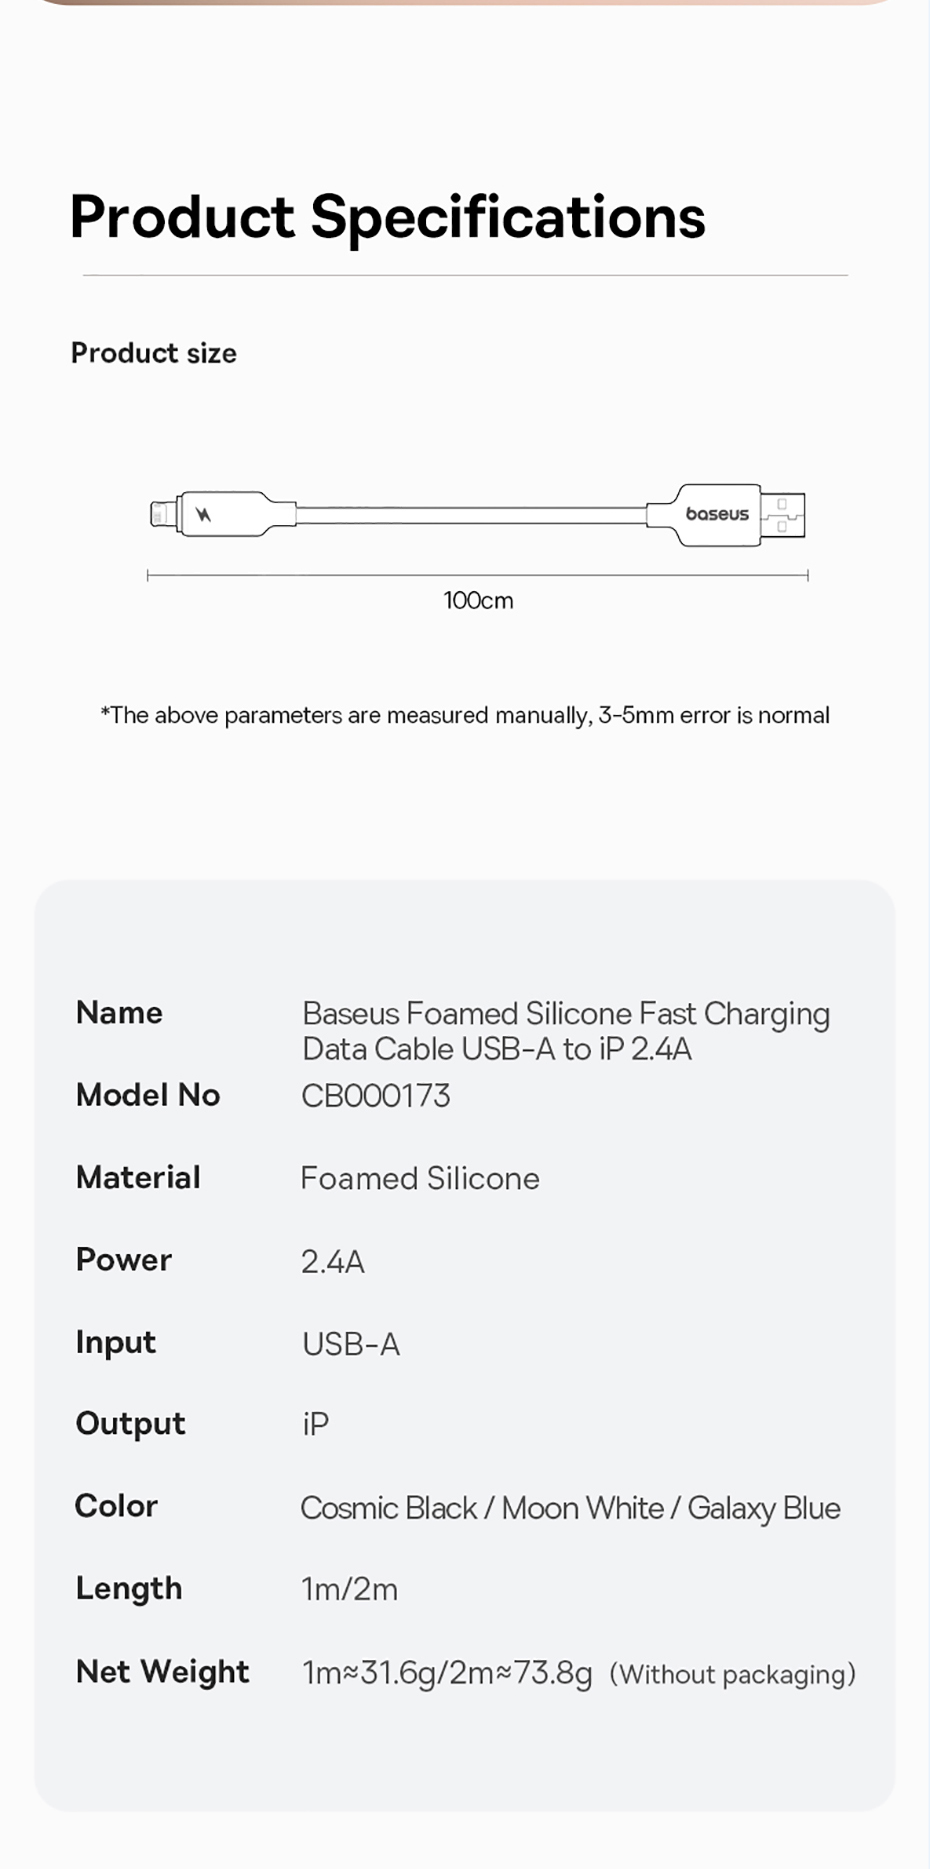Click the lightning bolt icon on the cable connector
The image size is (930, 1869).
click(x=204, y=515)
